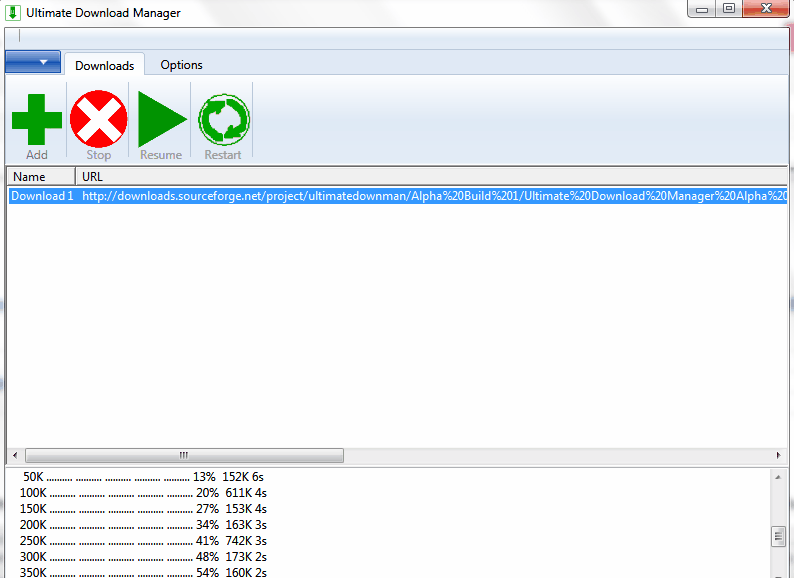This screenshot has height=578, width=794.
Task: Click the log pane scroll up arrow
Action: point(778,477)
